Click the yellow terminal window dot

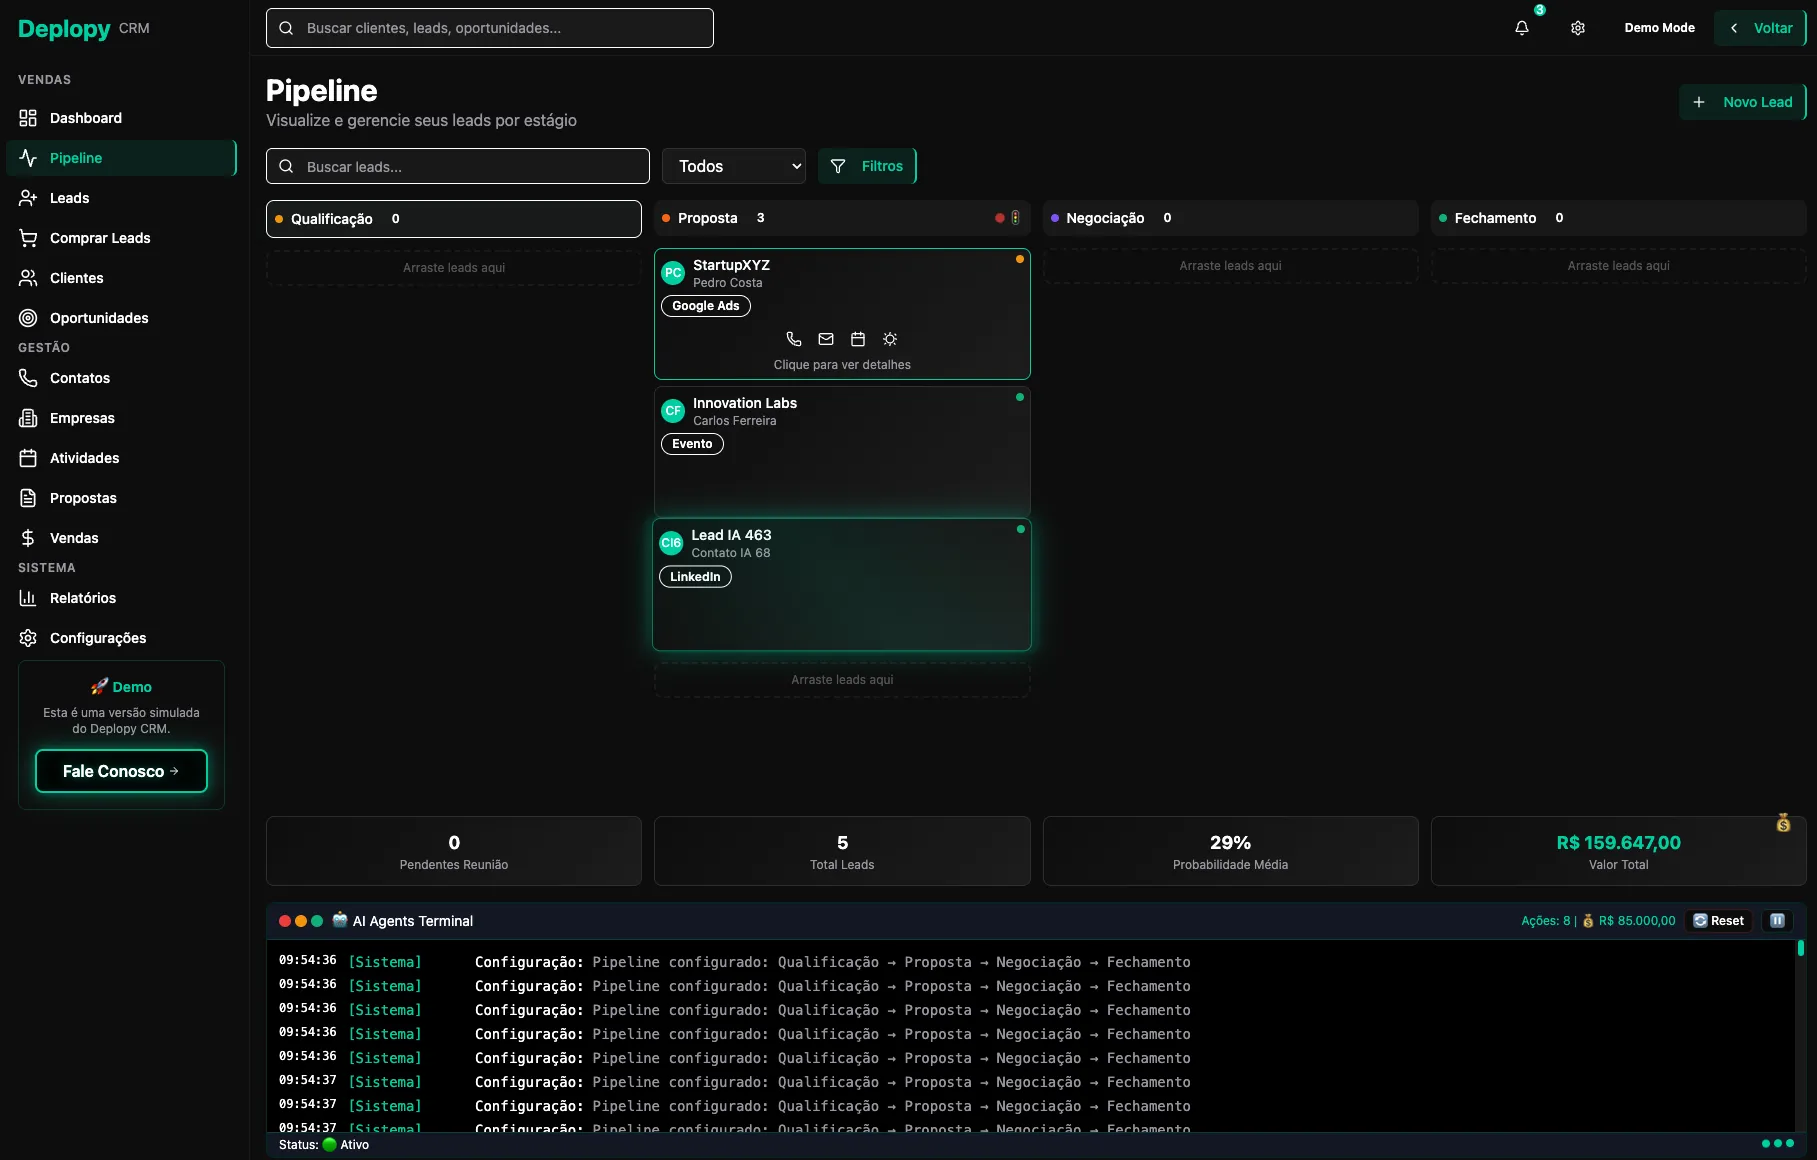click(x=301, y=921)
